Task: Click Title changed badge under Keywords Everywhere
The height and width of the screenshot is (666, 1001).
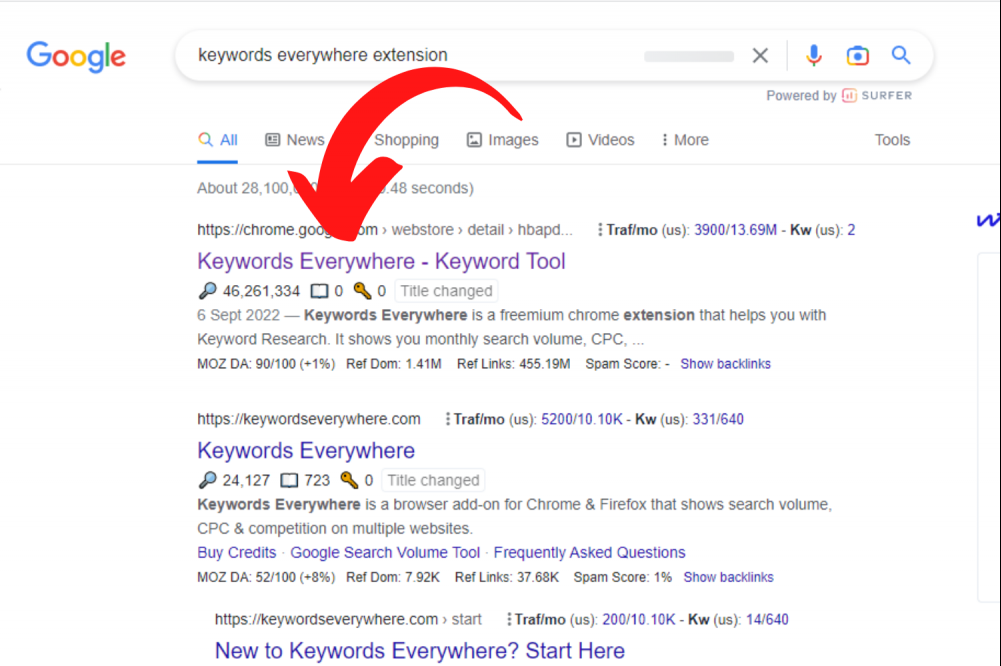Action: coord(433,480)
